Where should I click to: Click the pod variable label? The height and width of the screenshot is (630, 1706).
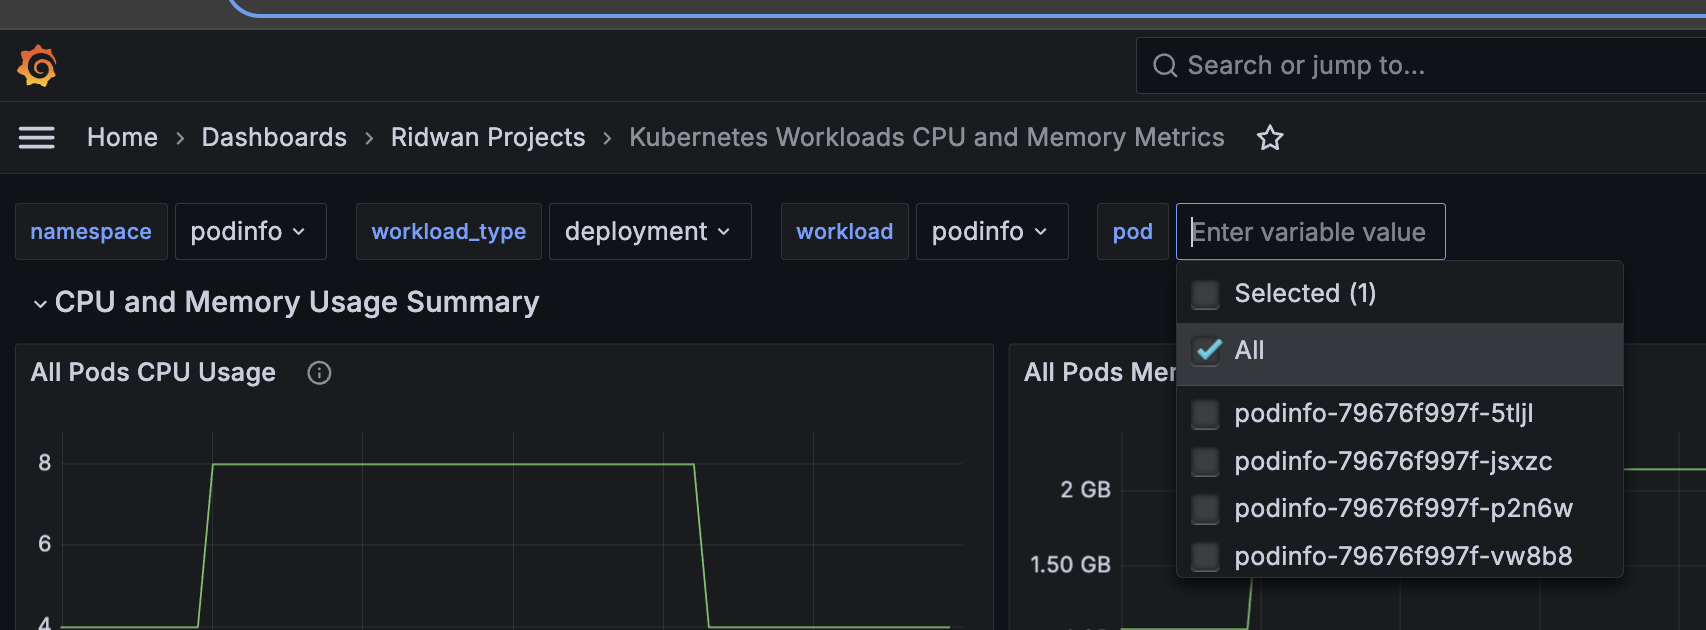(x=1133, y=232)
